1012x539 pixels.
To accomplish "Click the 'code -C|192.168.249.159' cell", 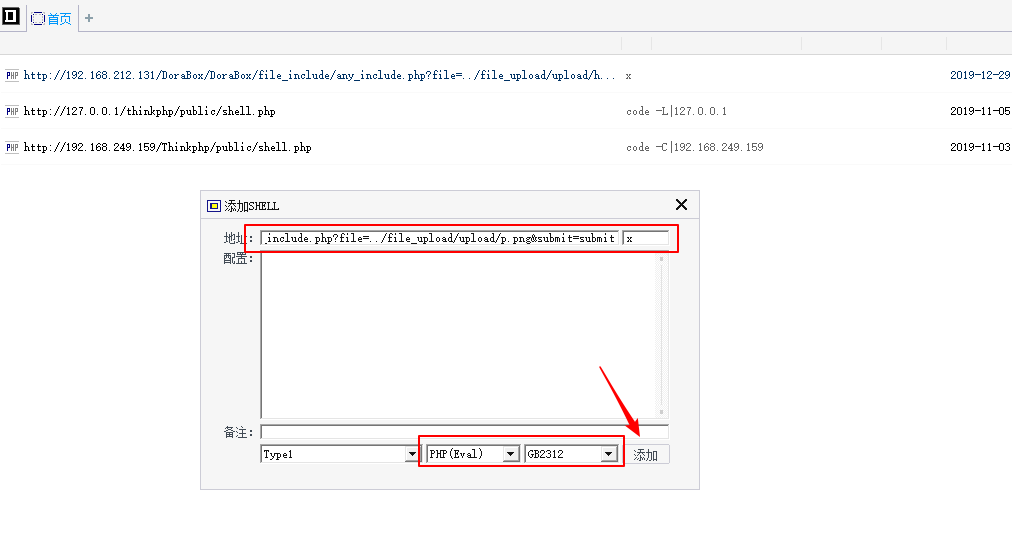I will click(x=694, y=147).
